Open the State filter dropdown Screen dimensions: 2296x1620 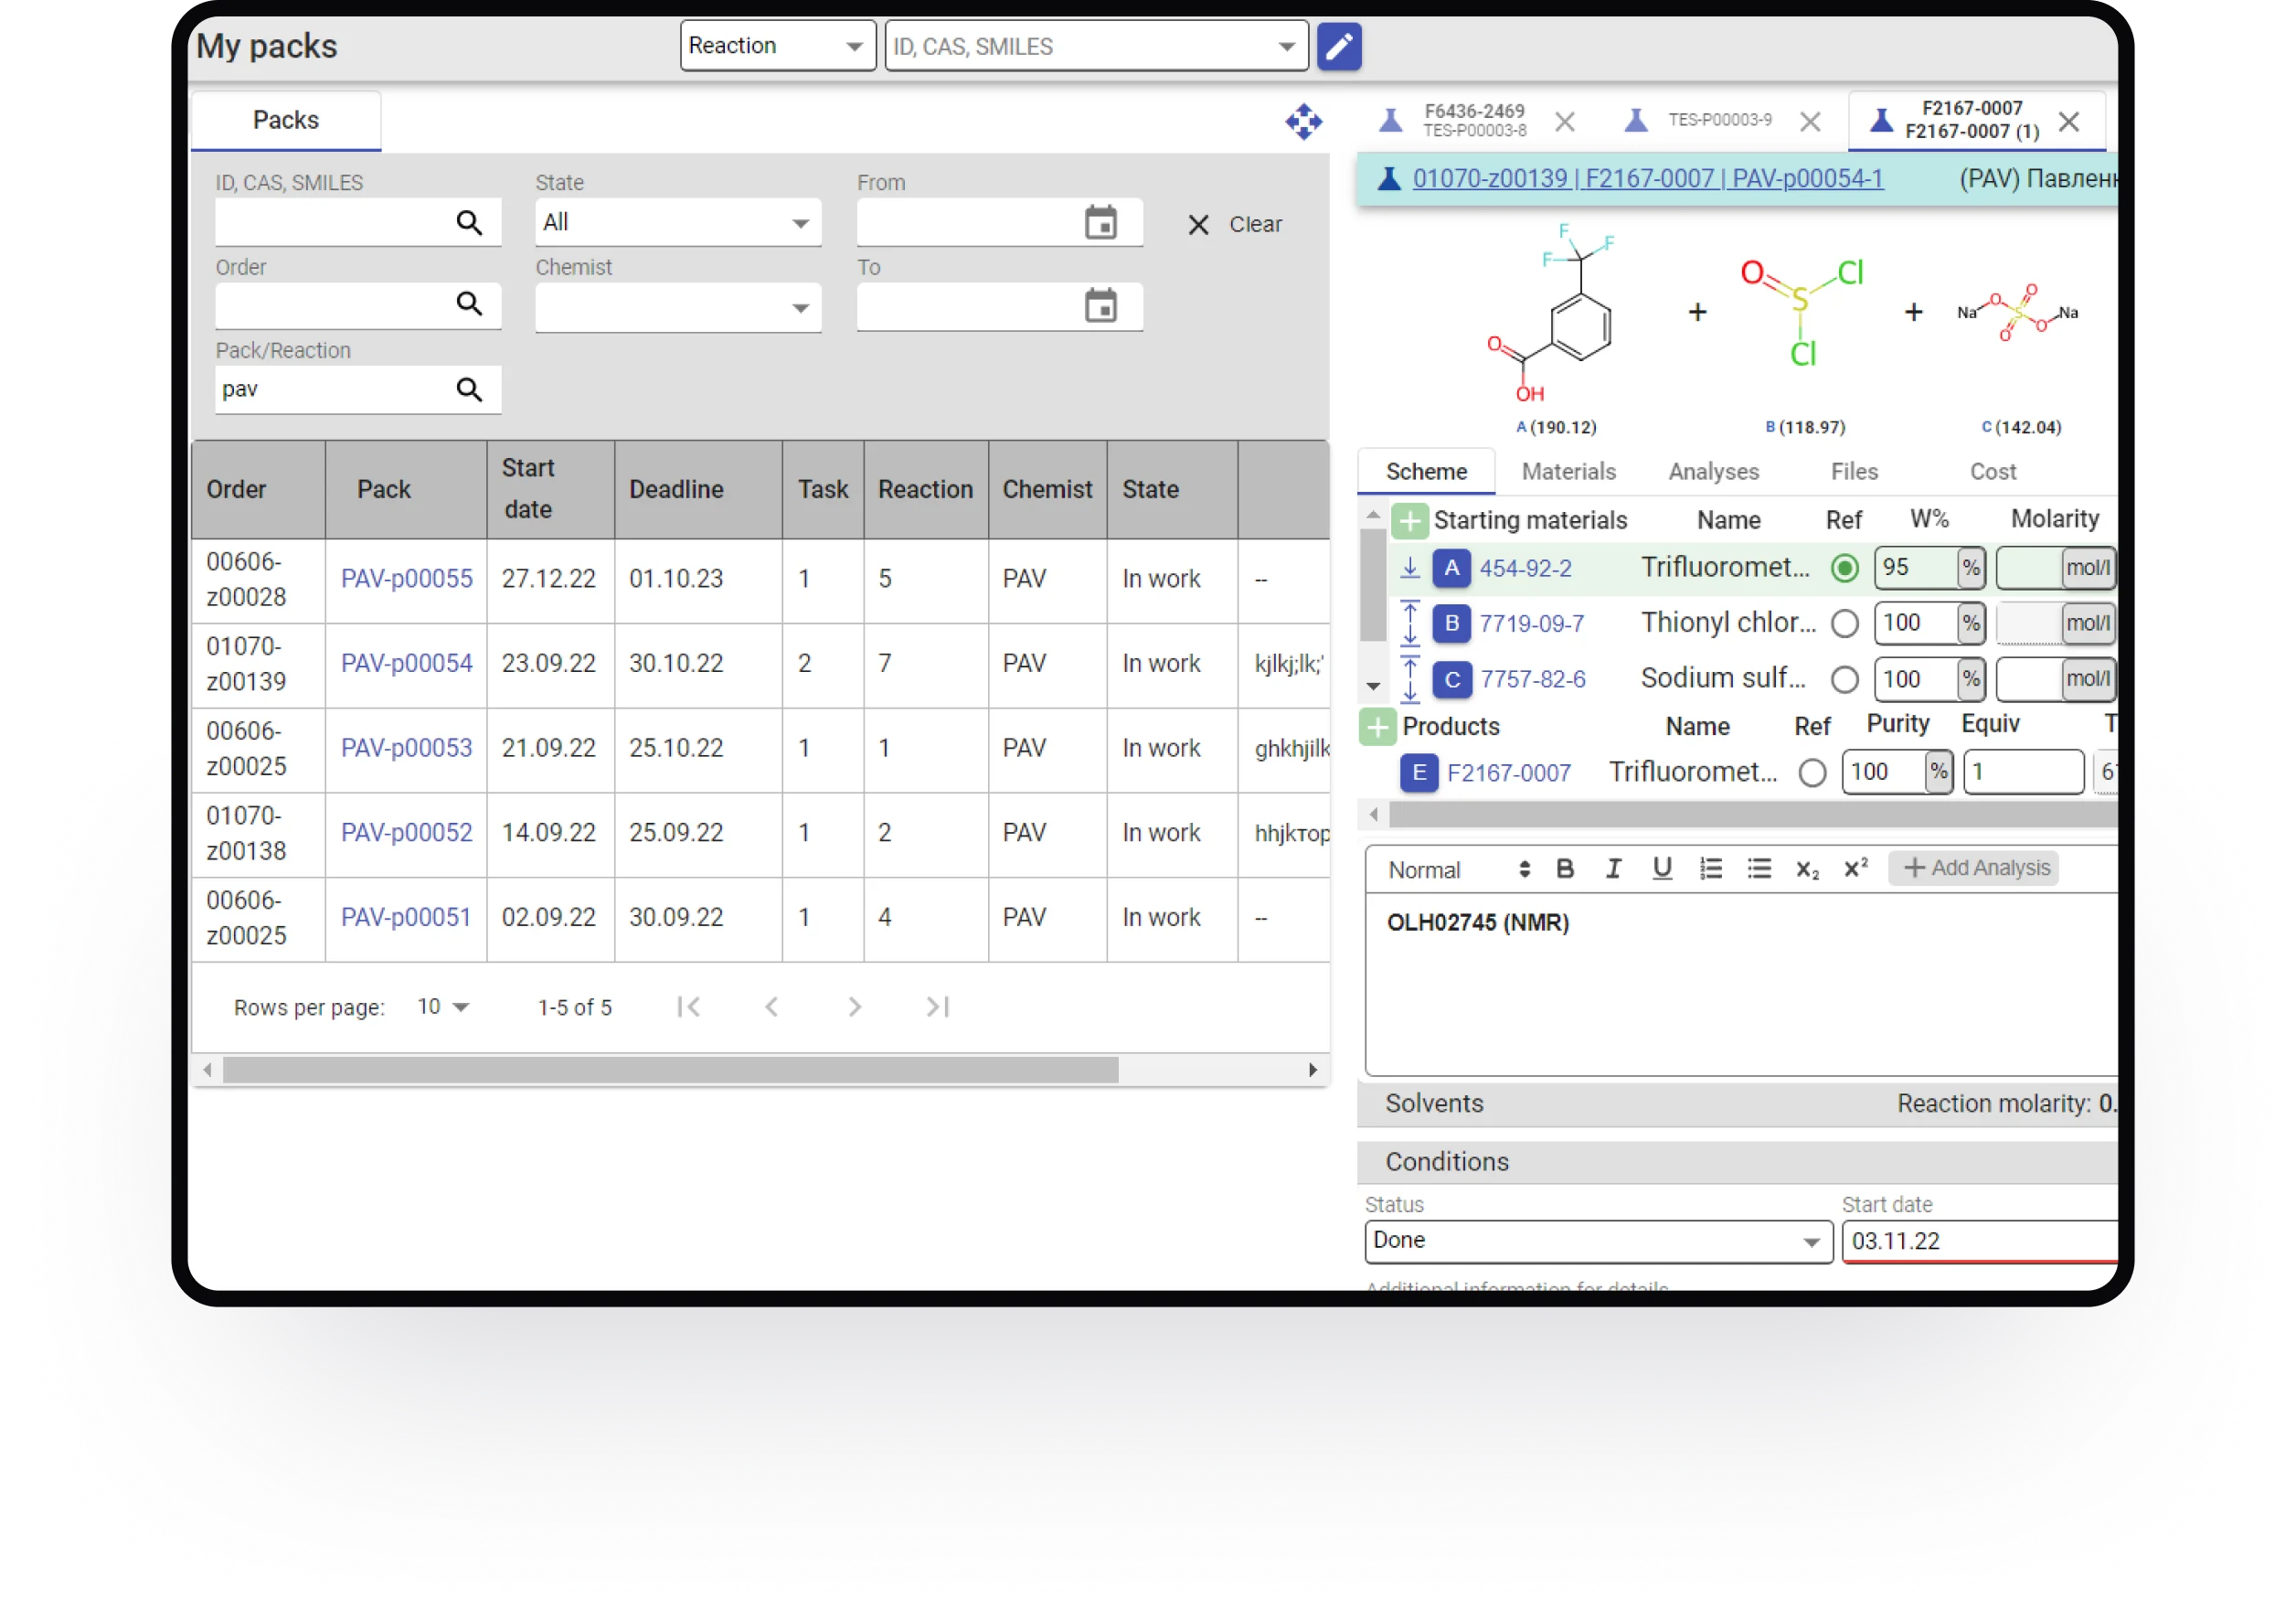pyautogui.click(x=677, y=223)
